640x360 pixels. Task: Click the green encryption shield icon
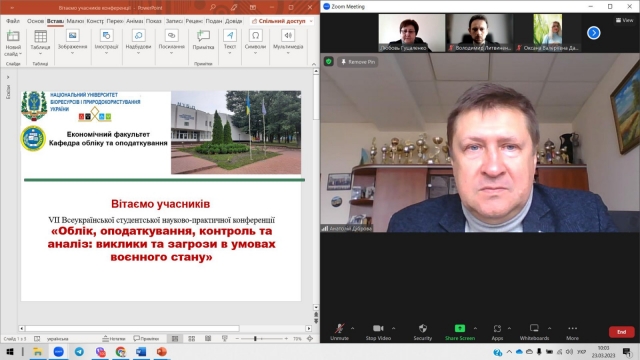pyautogui.click(x=329, y=62)
